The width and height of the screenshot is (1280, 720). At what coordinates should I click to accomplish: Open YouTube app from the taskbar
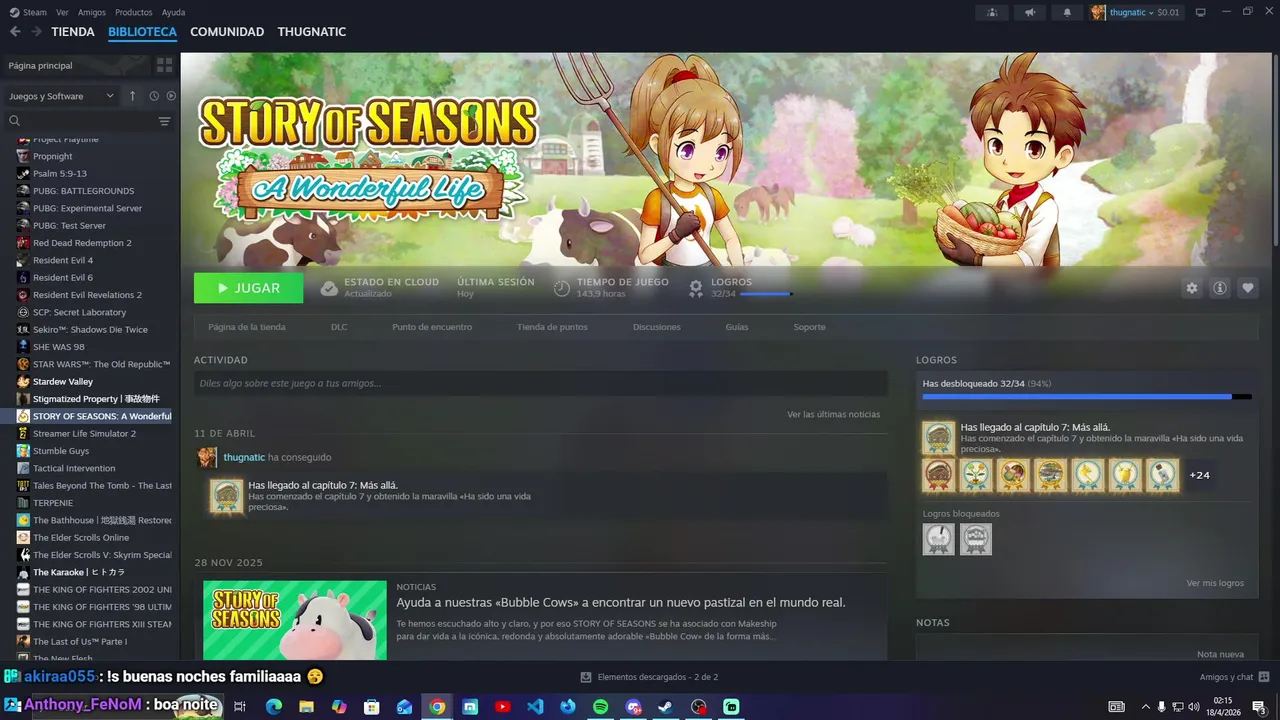(x=502, y=706)
